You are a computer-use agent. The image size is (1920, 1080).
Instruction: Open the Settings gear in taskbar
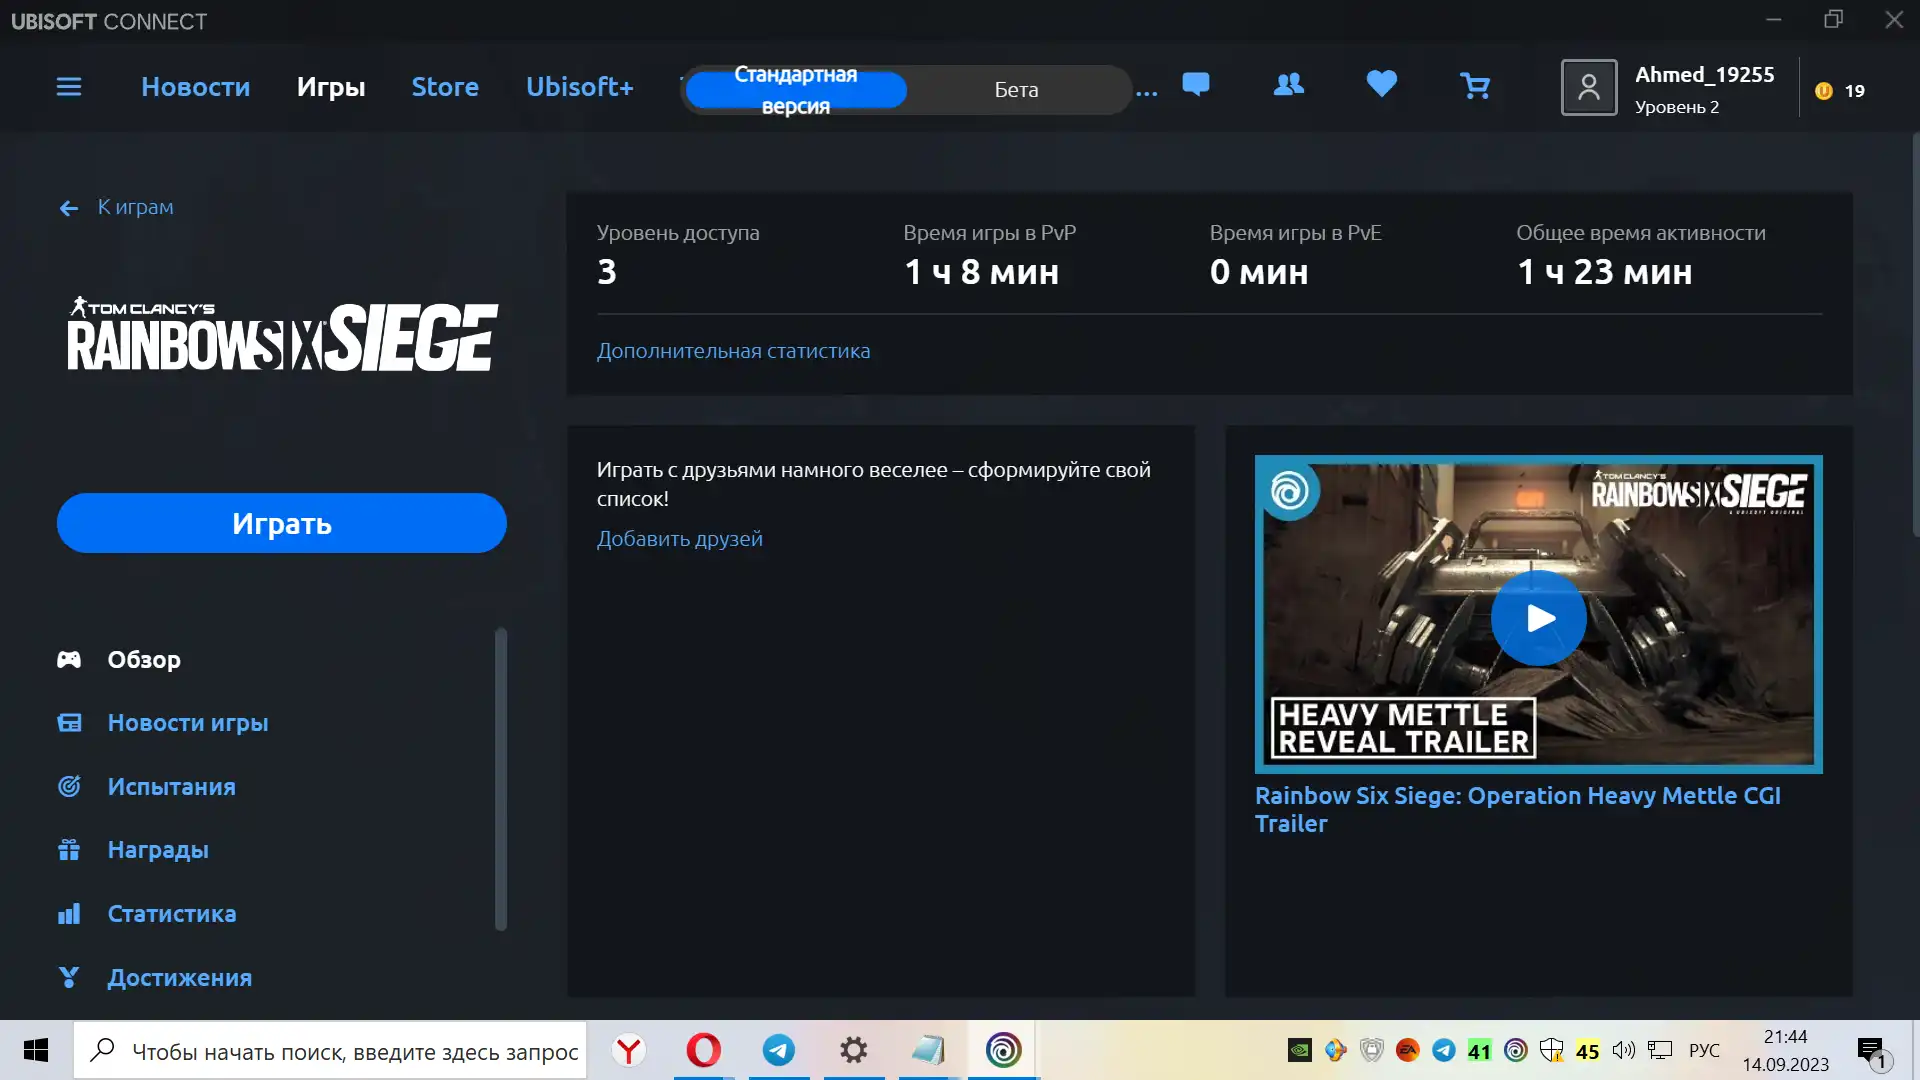point(854,1050)
